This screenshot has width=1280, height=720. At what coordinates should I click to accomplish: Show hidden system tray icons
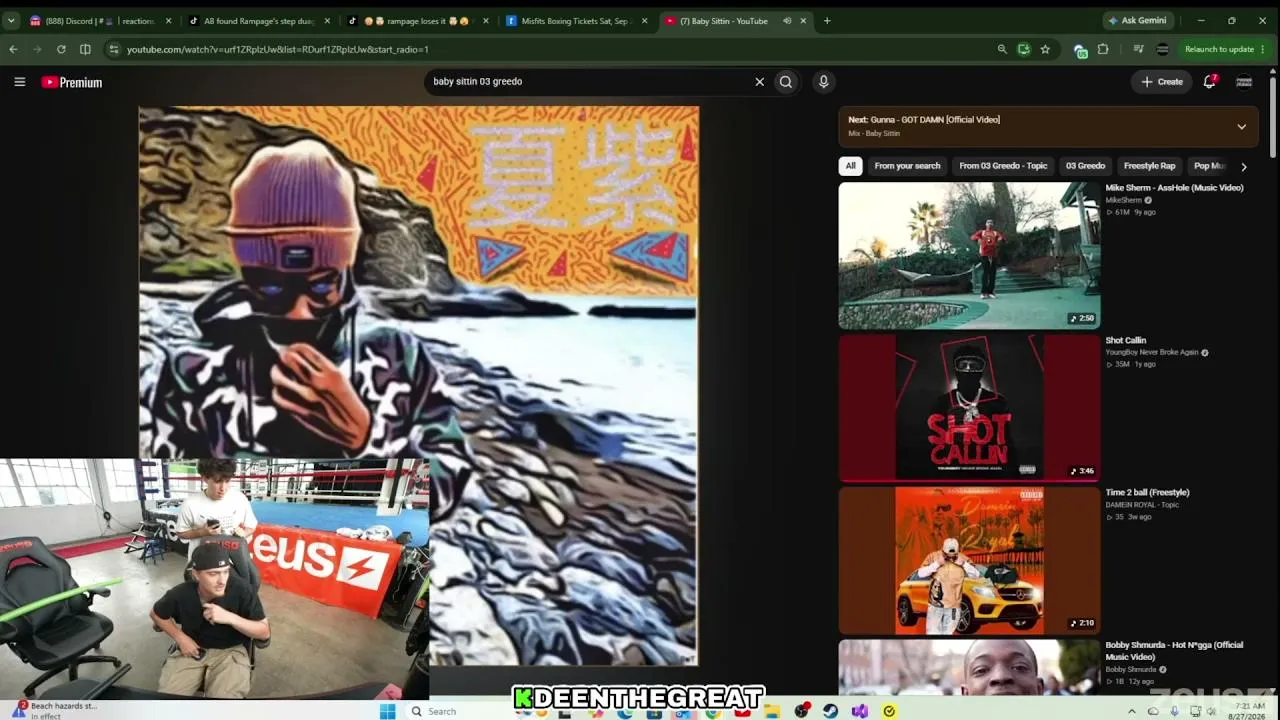pyautogui.click(x=1132, y=711)
